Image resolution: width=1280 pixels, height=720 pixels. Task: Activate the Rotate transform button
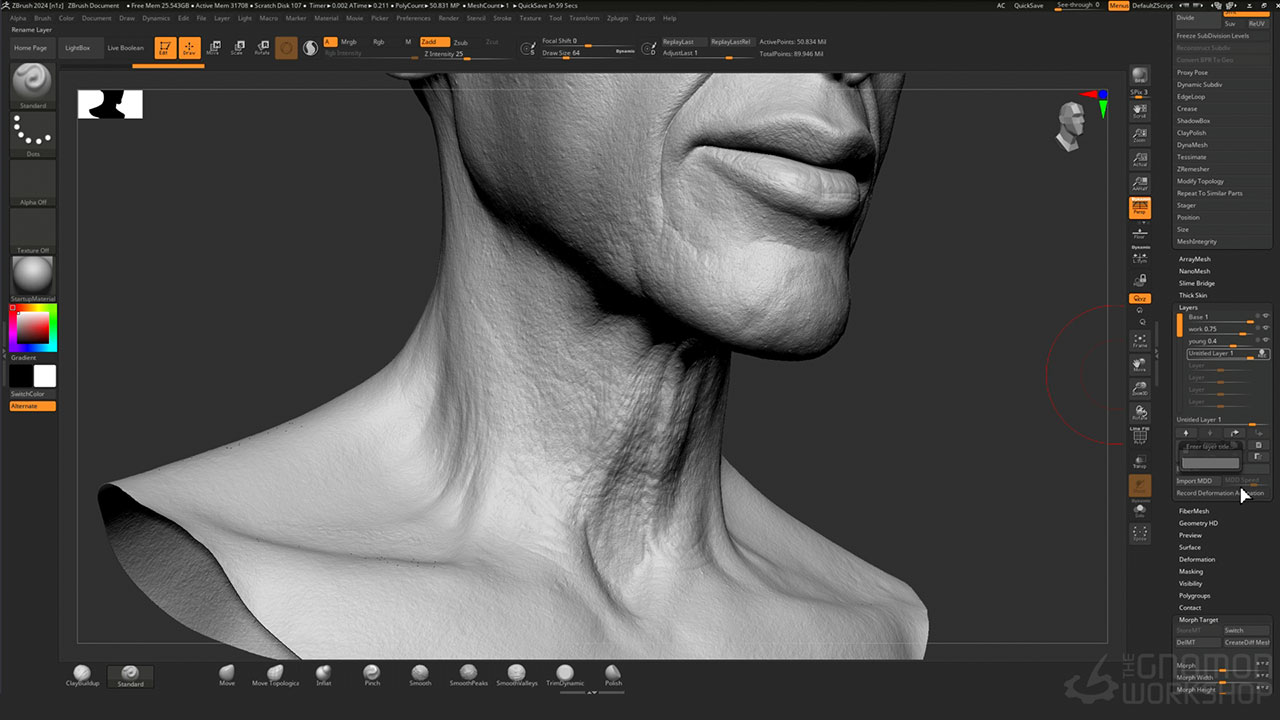coord(262,47)
